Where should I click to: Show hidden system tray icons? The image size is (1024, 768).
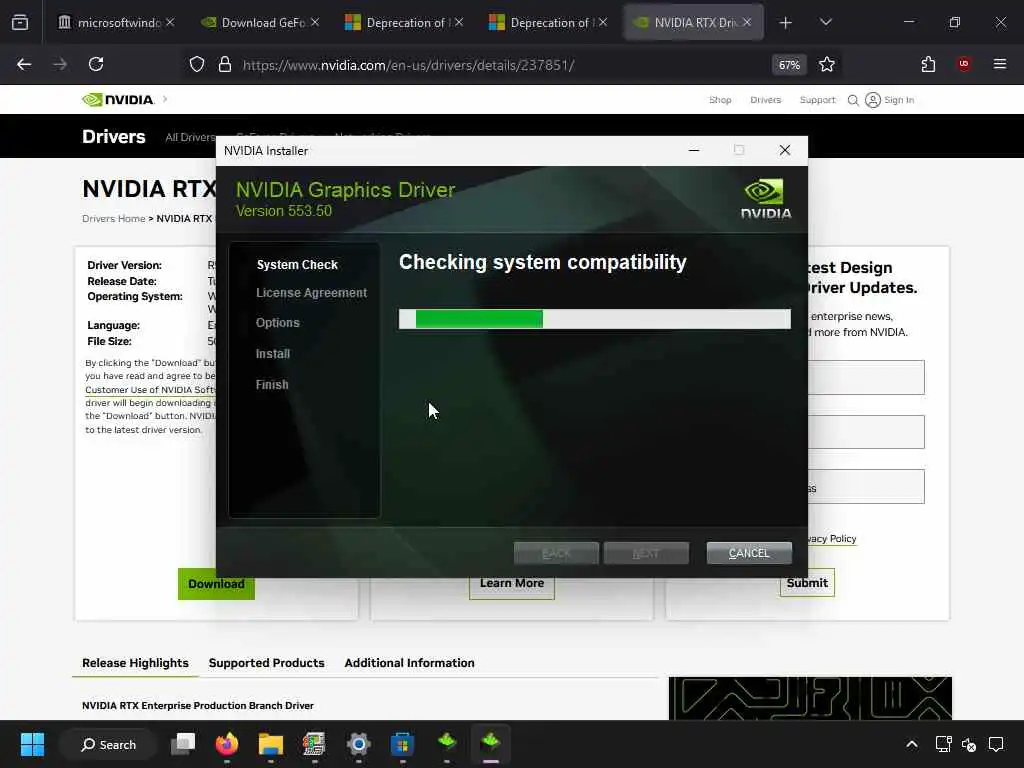point(912,744)
